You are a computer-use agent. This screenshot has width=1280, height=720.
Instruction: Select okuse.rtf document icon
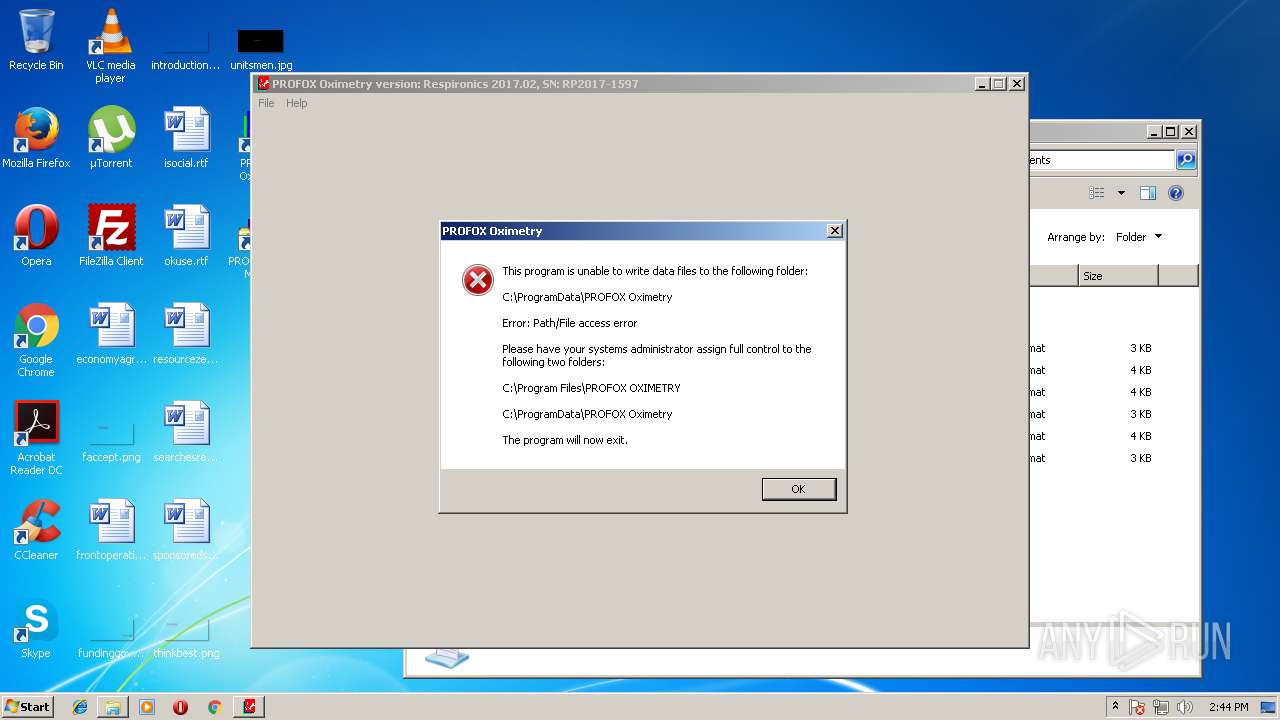tap(186, 236)
